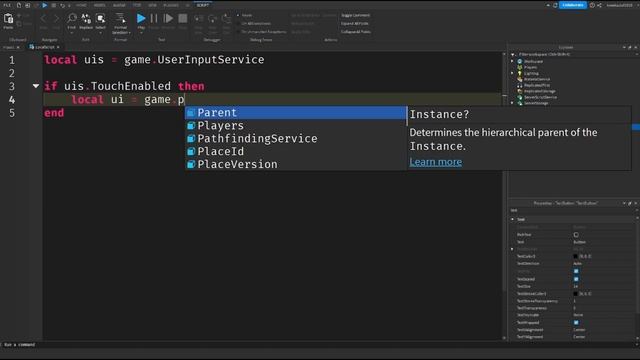This screenshot has width=640, height=360.
Task: Choose PlaceVersion from autocomplete list
Action: 296,164
